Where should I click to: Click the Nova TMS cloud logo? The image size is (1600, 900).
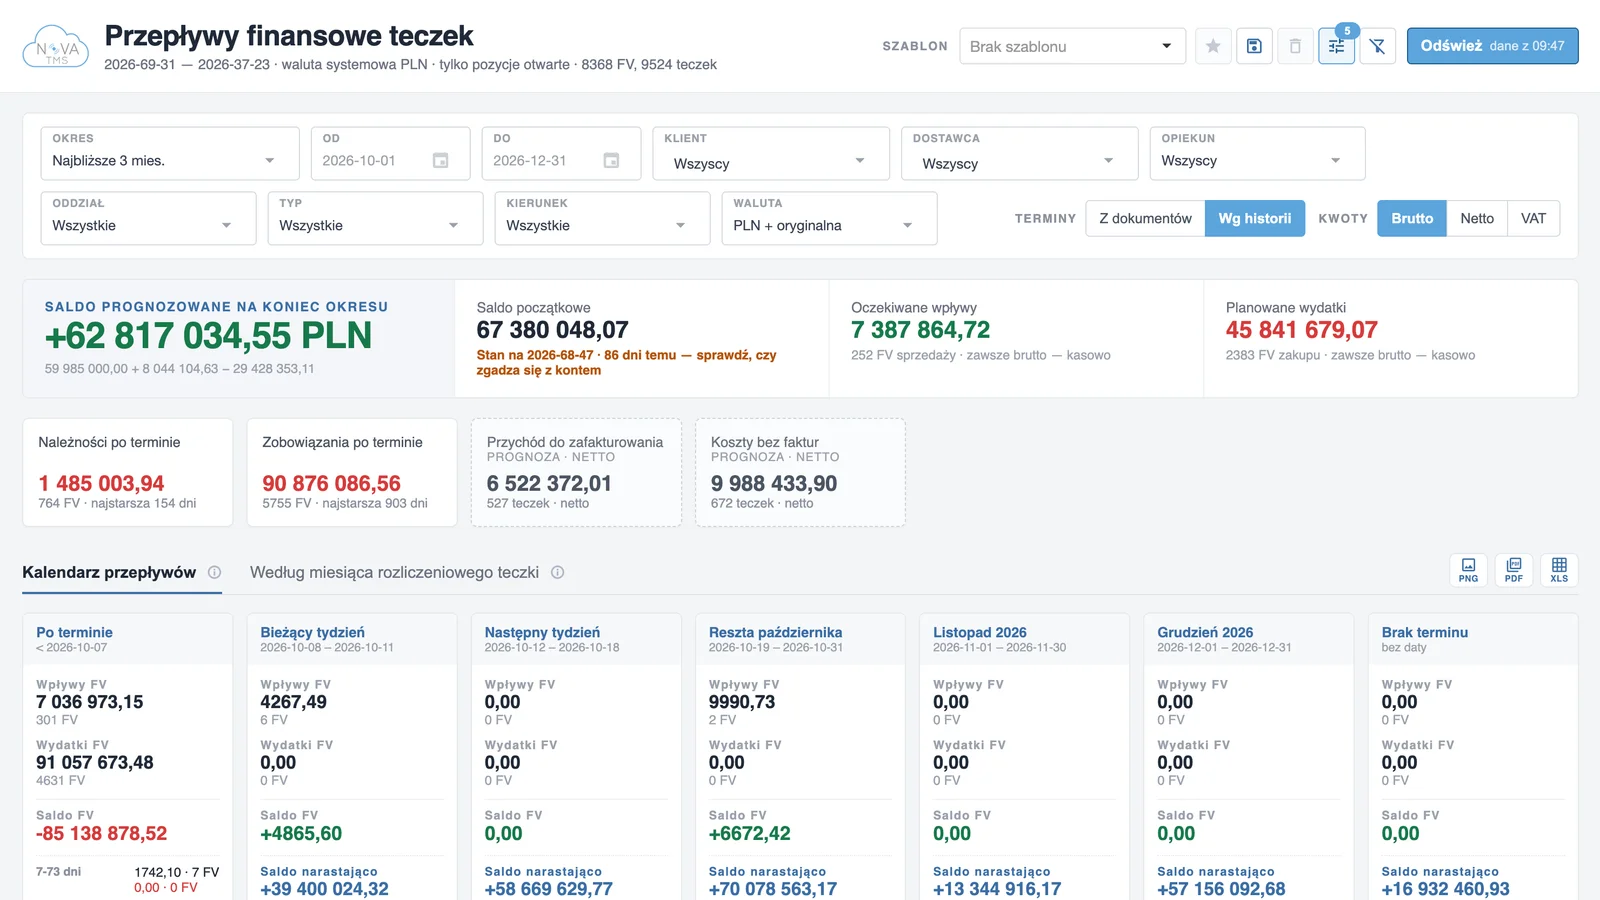coord(56,47)
